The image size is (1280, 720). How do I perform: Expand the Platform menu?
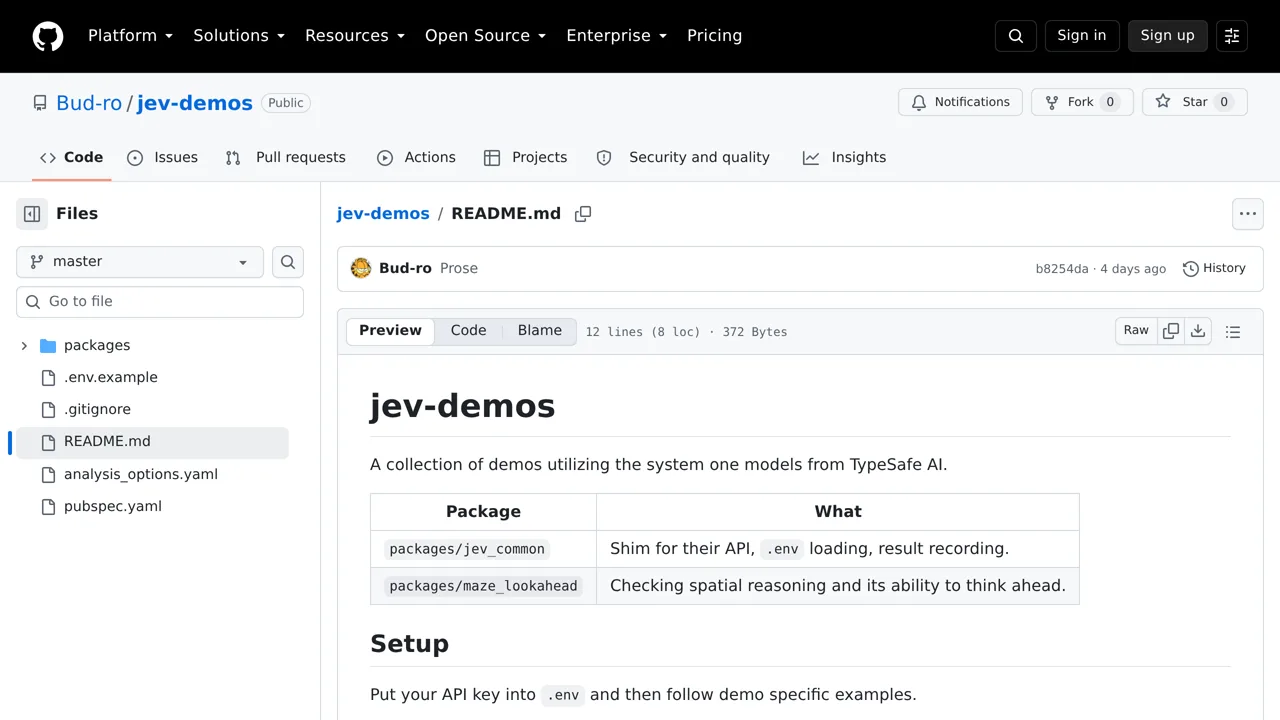click(x=131, y=36)
